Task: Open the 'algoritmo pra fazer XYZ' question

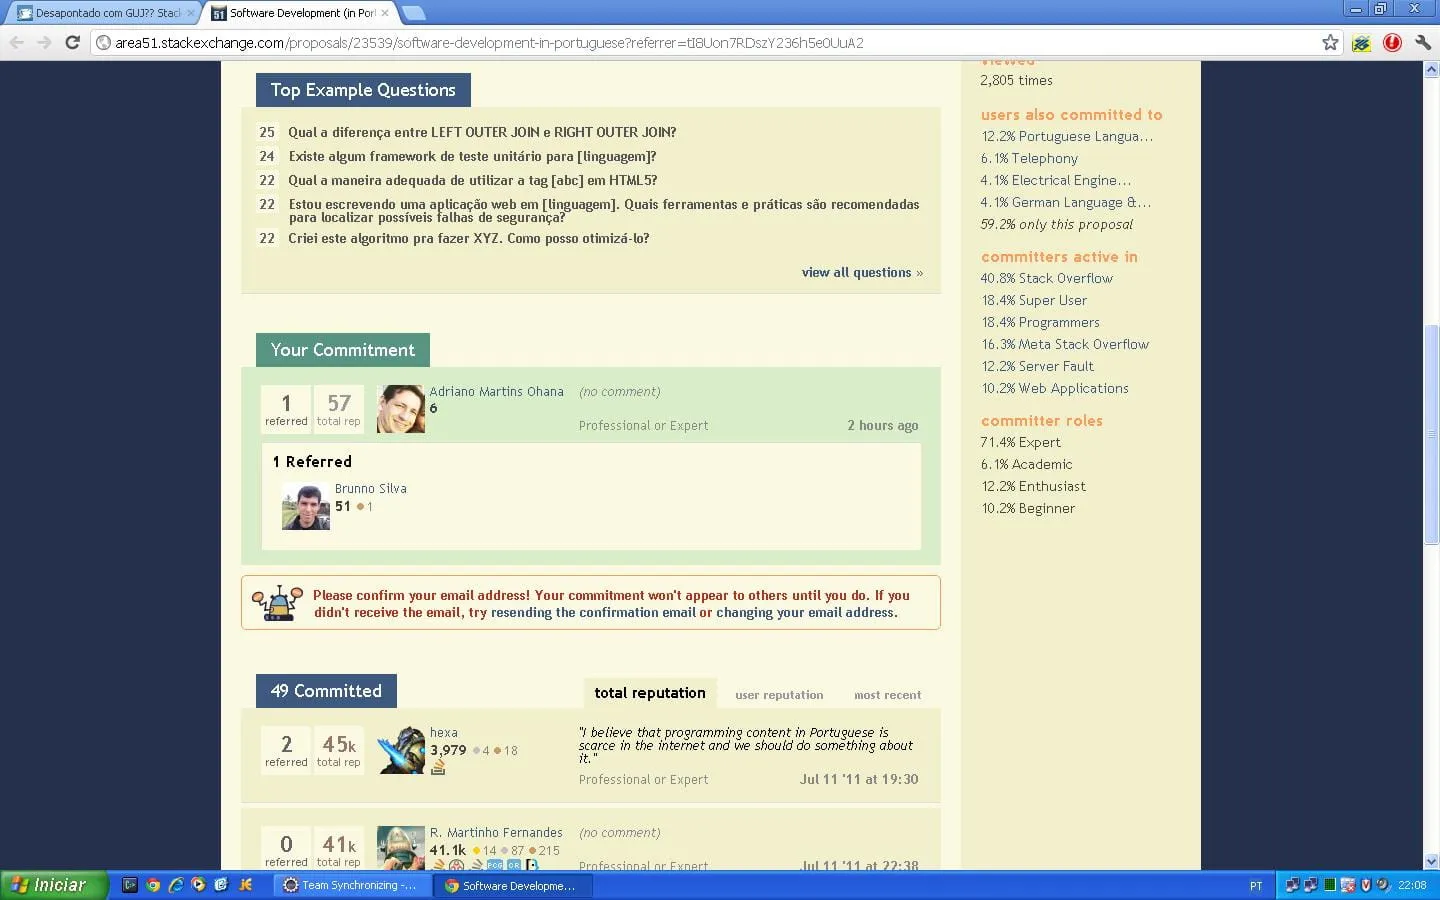Action: pos(469,238)
